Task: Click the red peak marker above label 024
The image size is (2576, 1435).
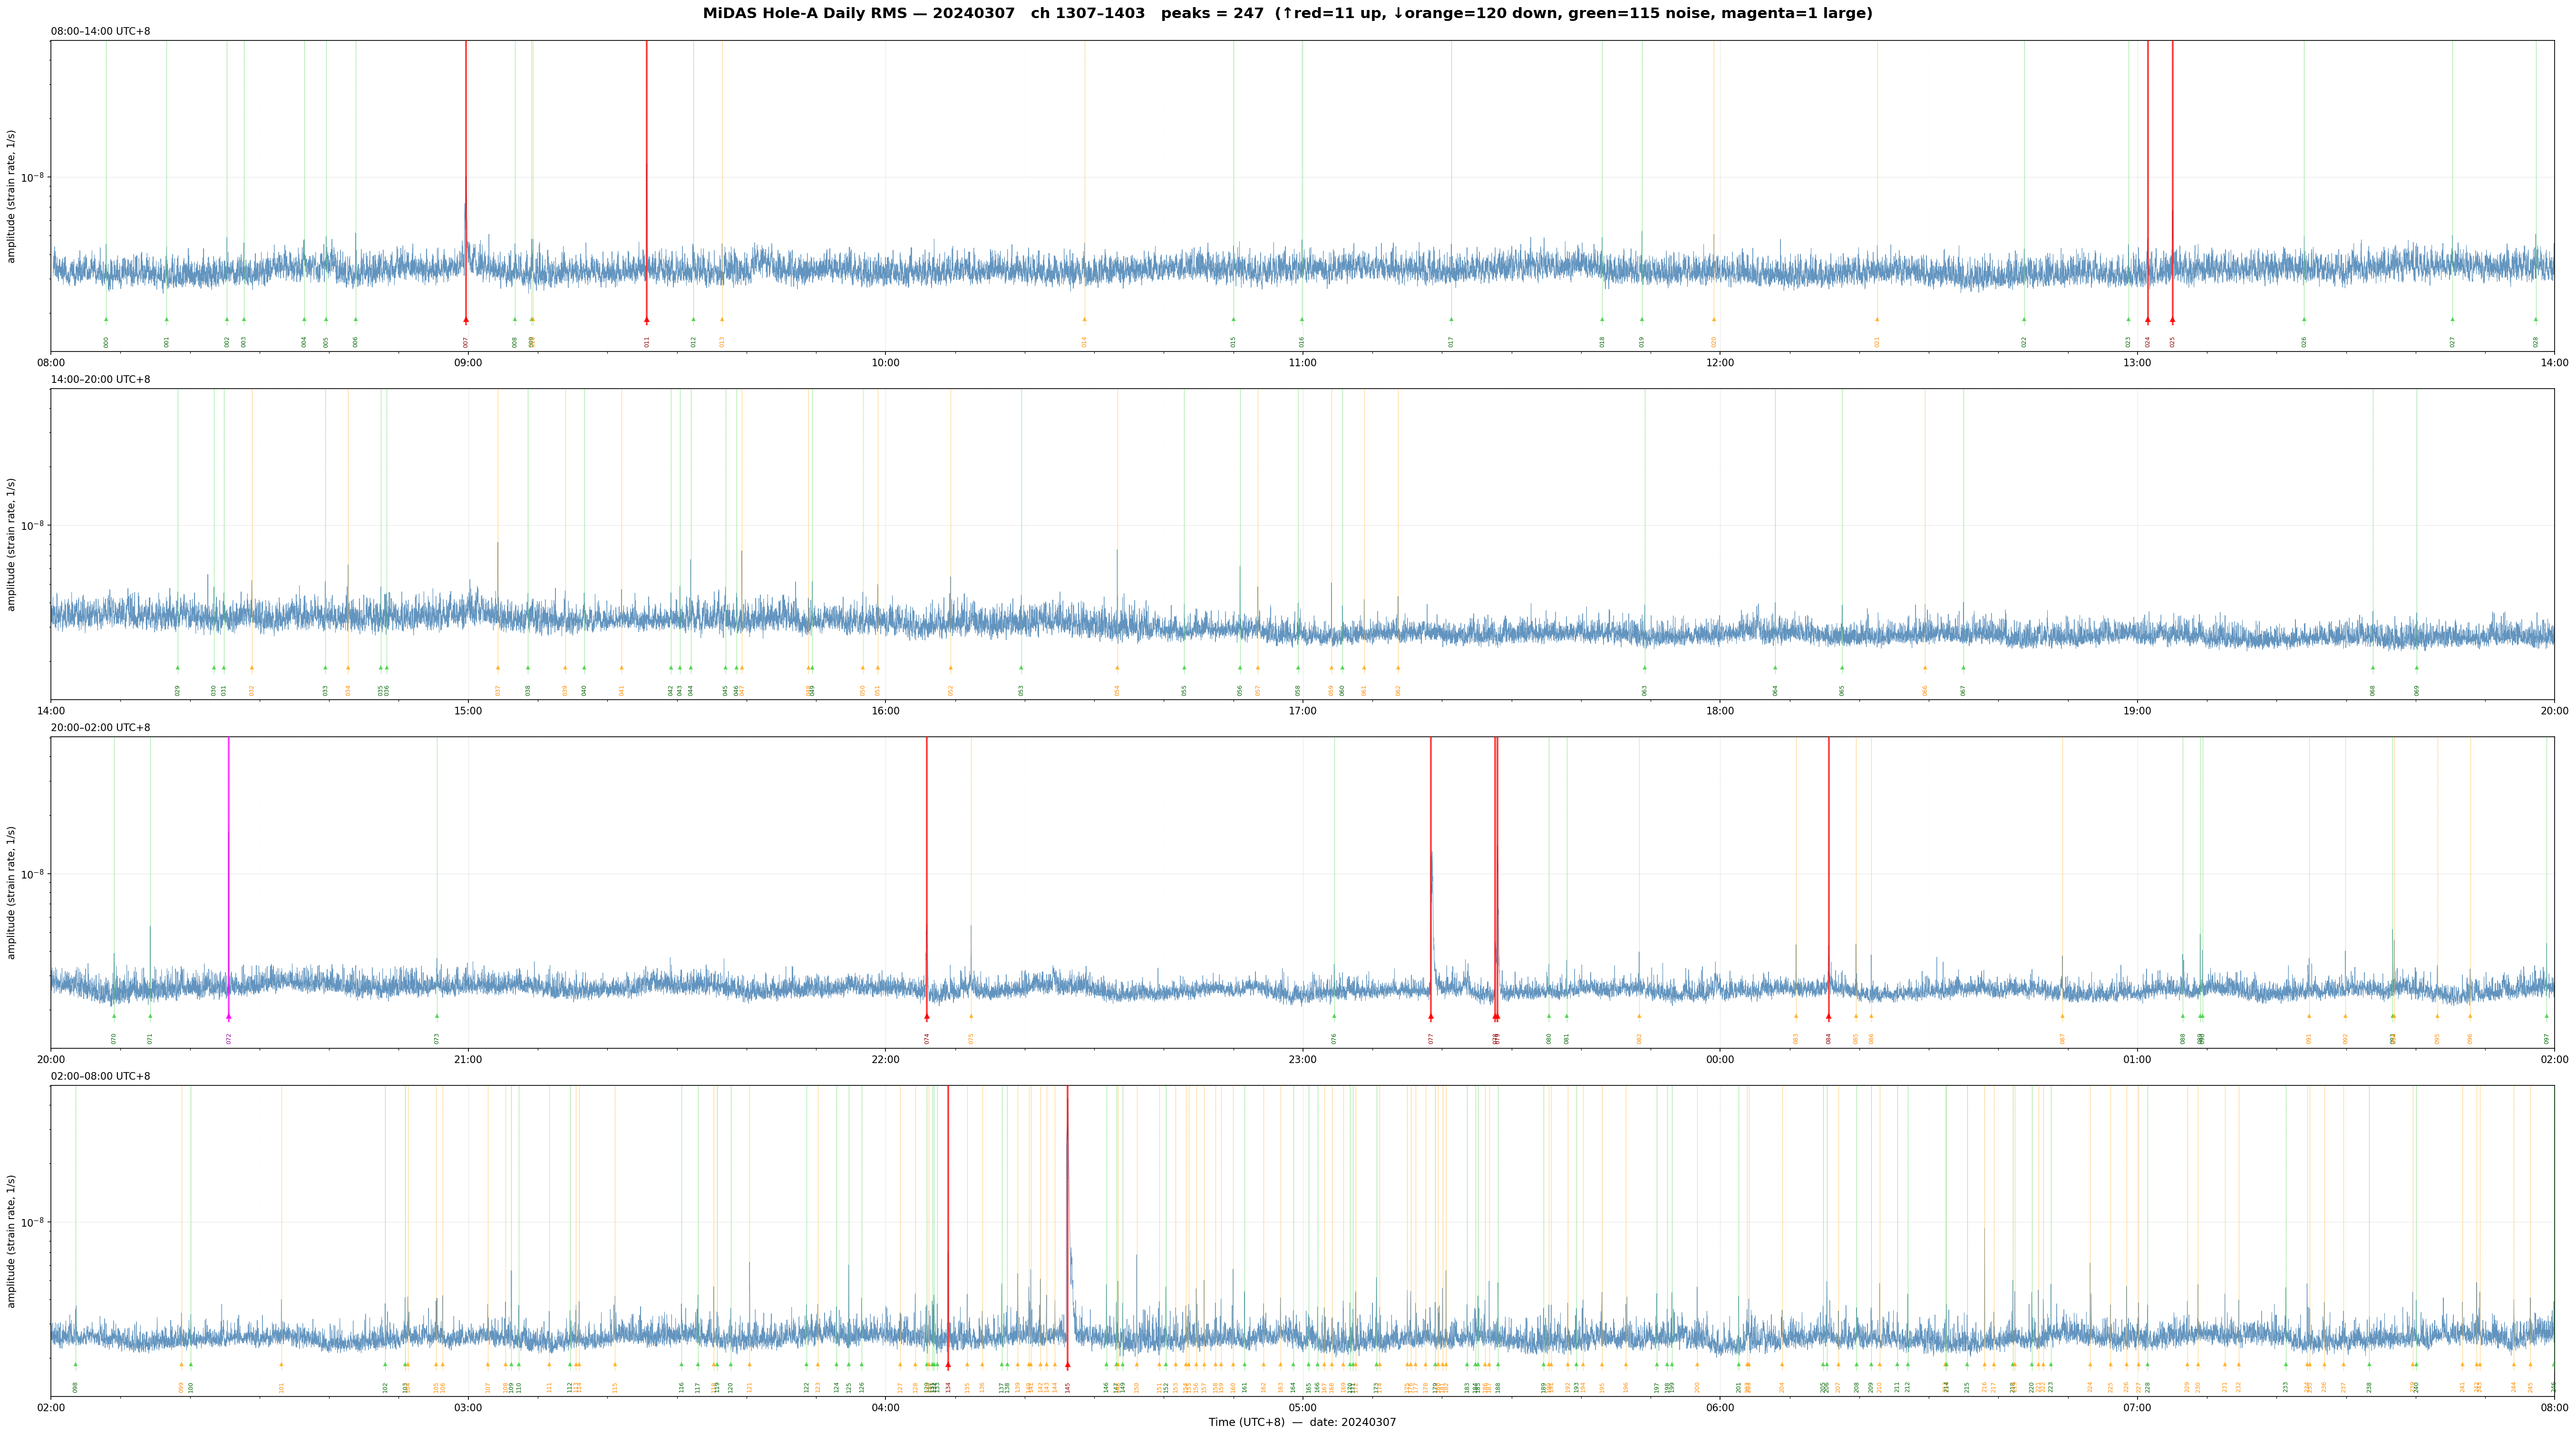Action: click(x=2148, y=320)
